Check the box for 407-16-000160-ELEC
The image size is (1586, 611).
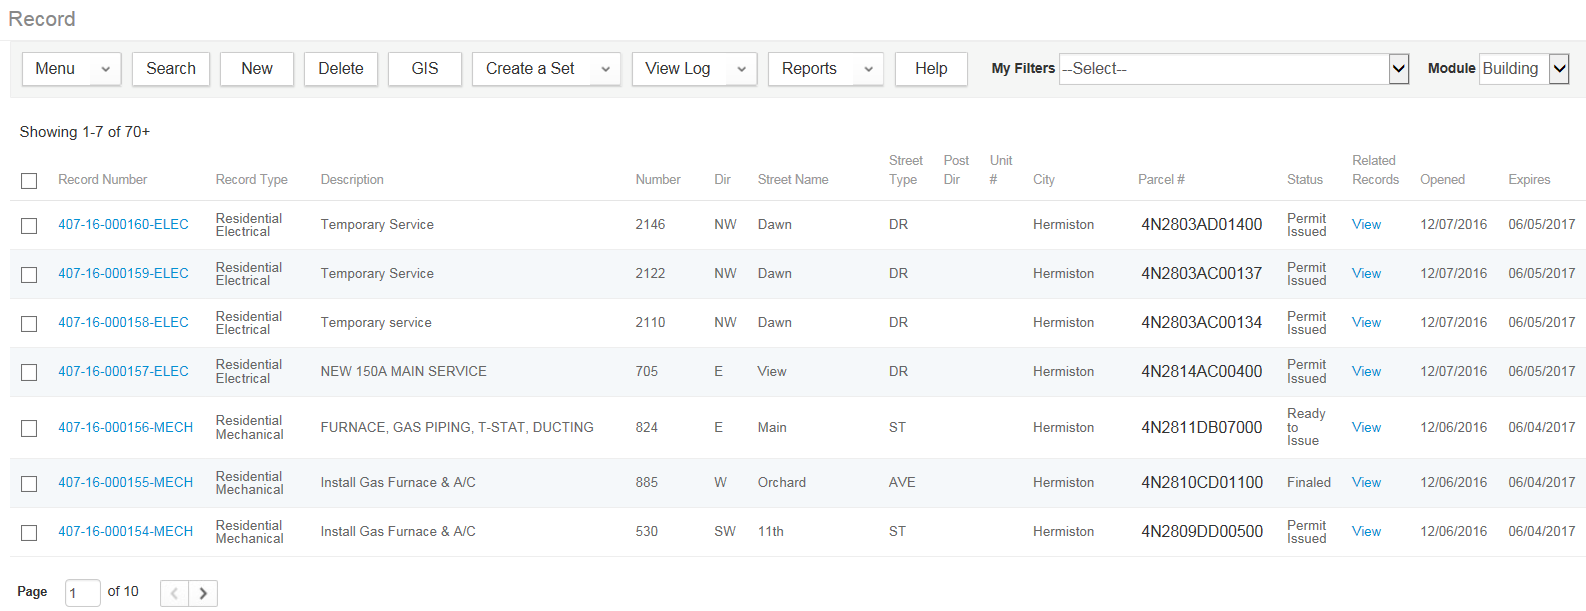pyautogui.click(x=29, y=226)
